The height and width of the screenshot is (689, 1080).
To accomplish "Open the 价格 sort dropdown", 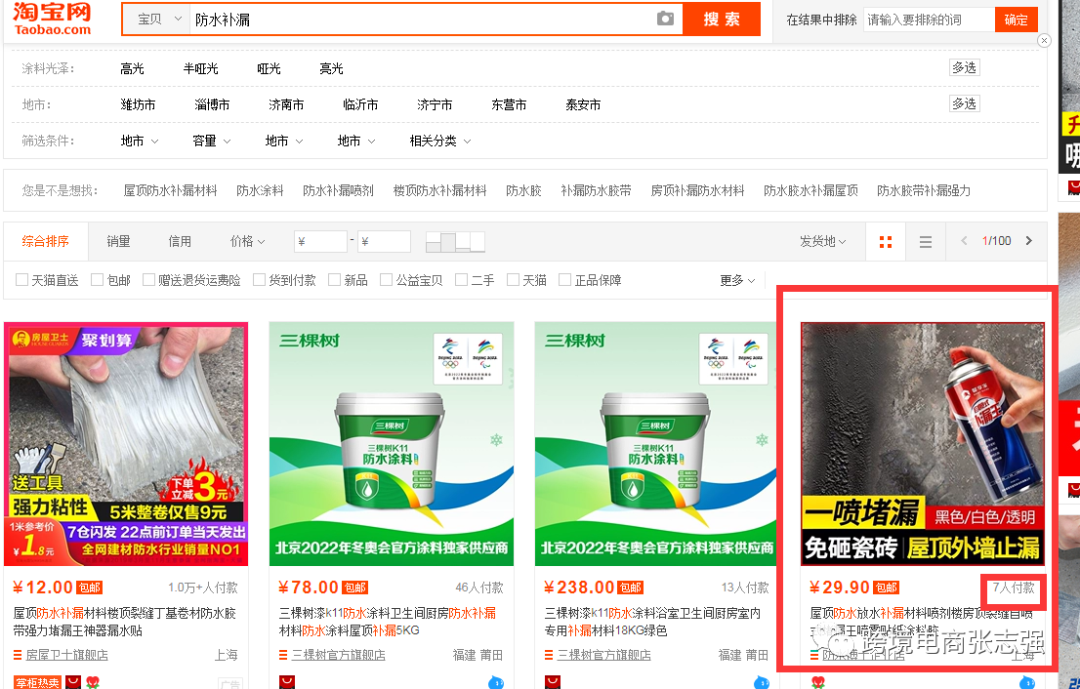I will [247, 241].
